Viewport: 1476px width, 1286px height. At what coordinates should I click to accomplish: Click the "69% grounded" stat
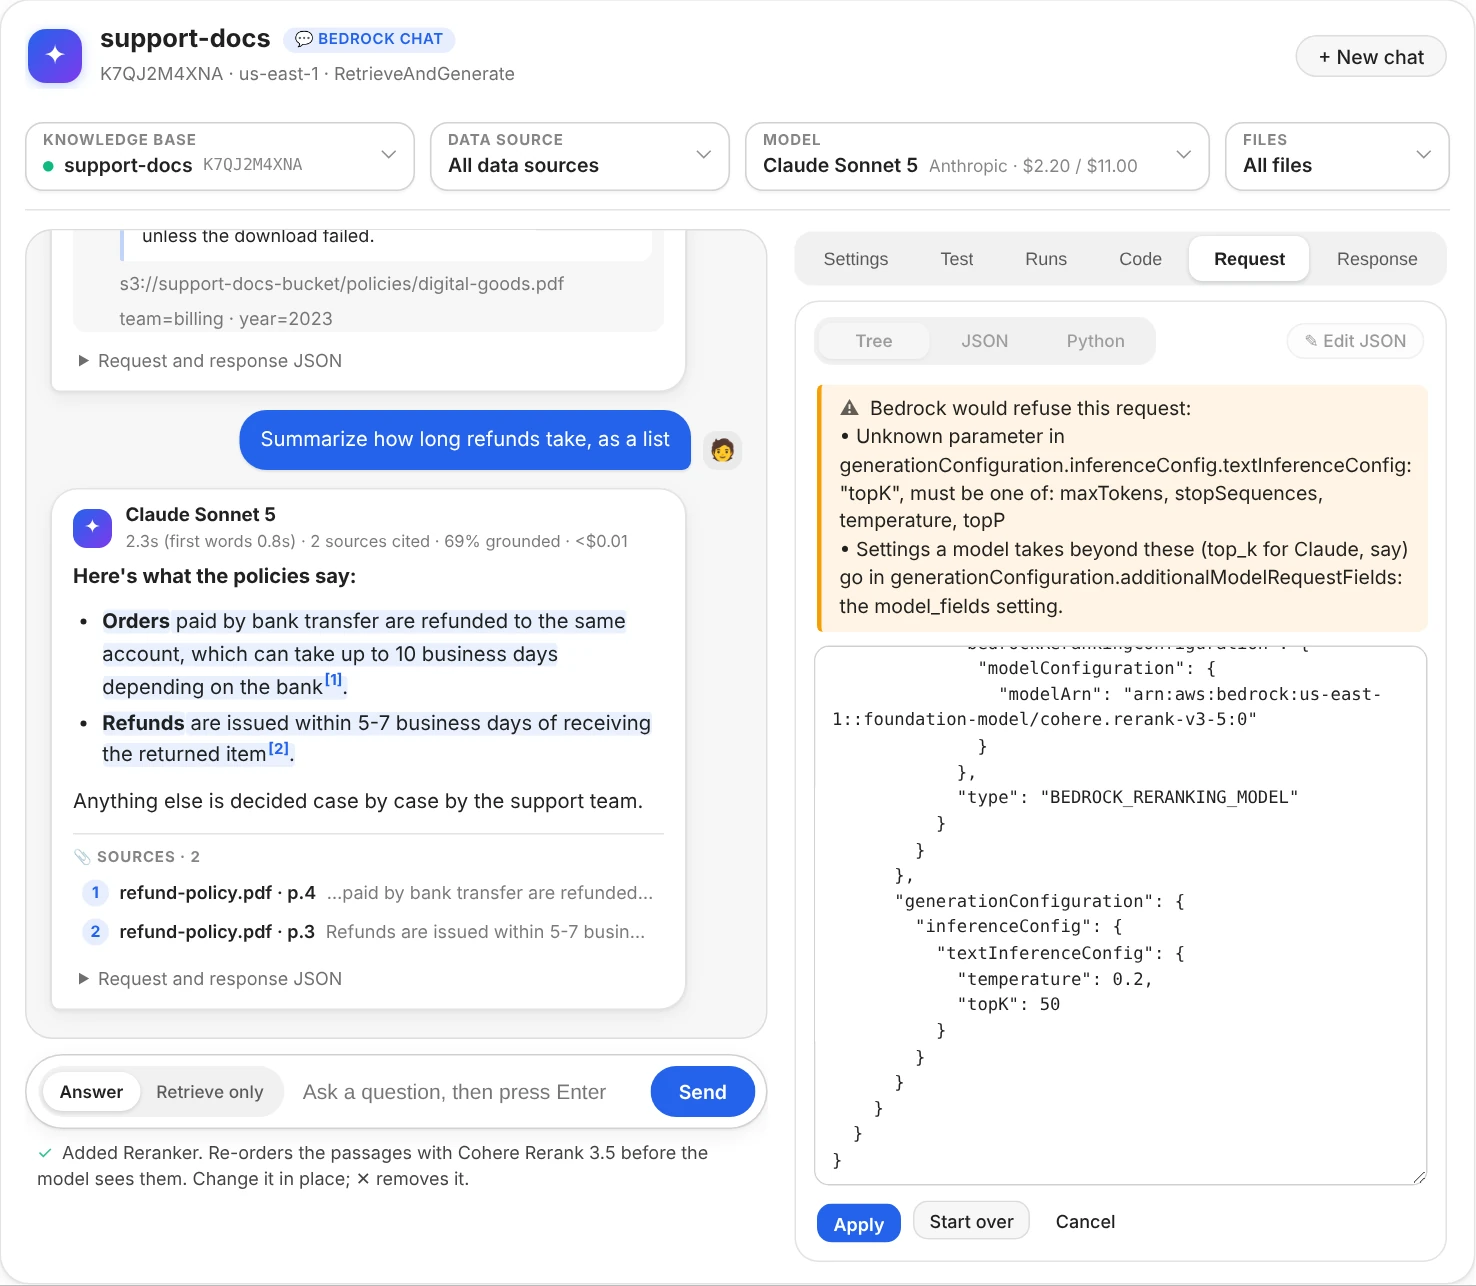coord(502,541)
